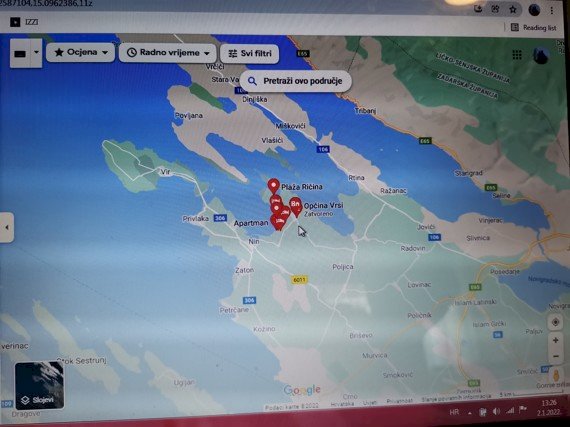The image size is (570, 427).
Task: Click the Apartman label on map
Action: (251, 223)
